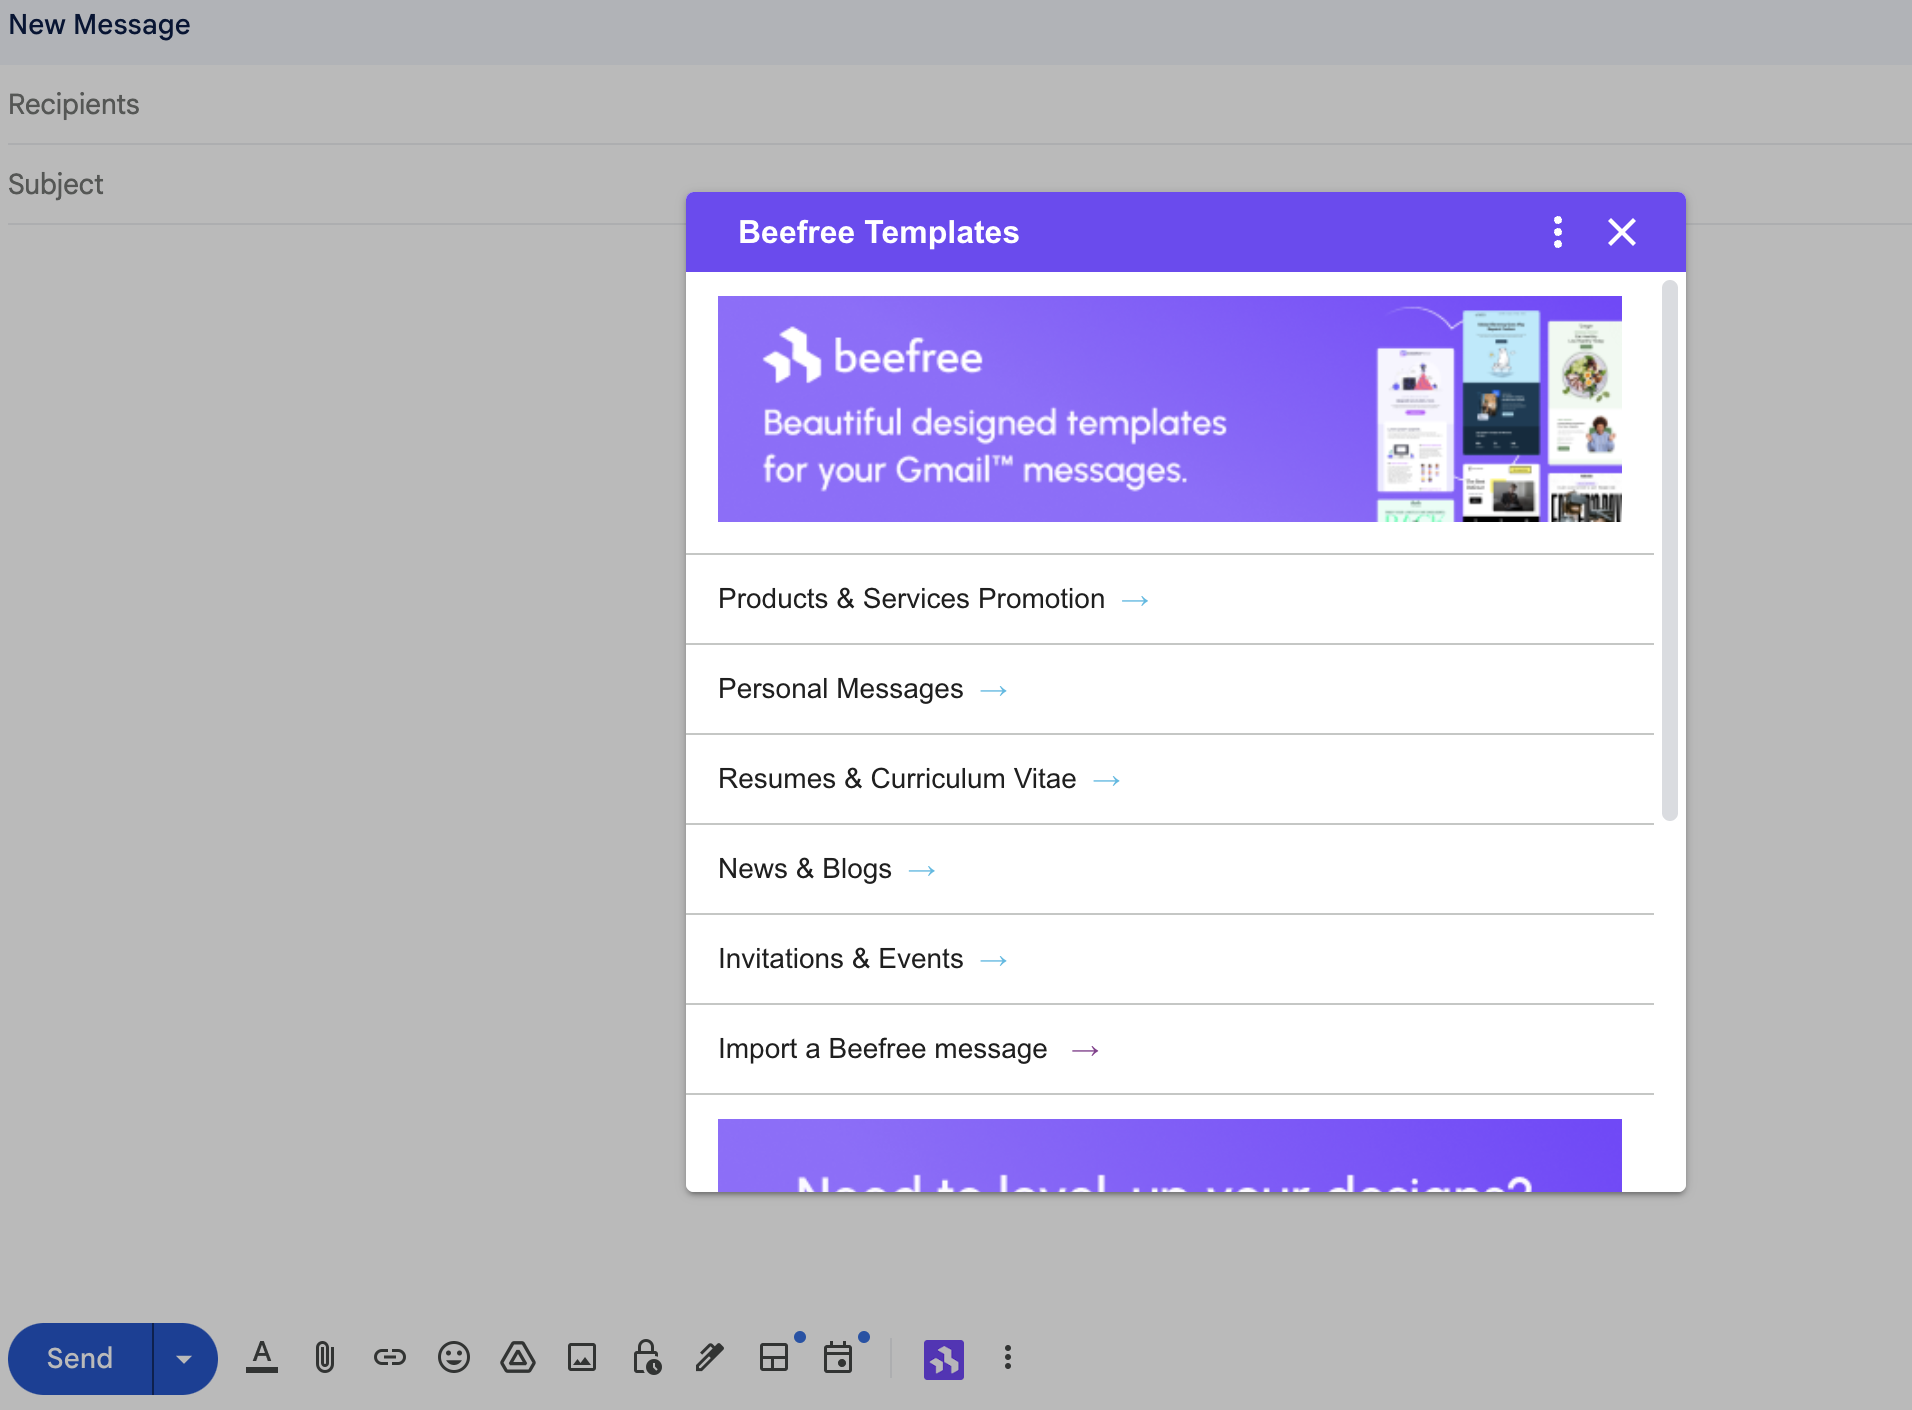
Task: Open Invitations & Events category
Action: 1170,959
